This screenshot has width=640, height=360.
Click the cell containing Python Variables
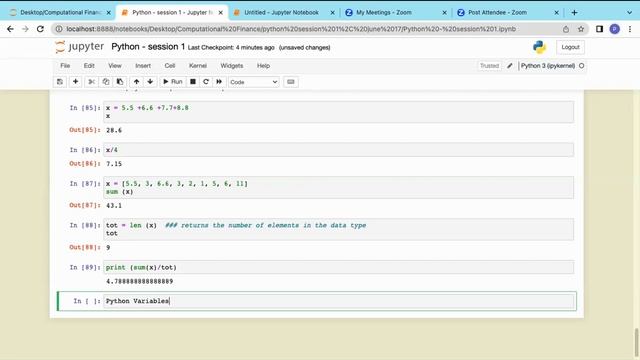pyautogui.click(x=339, y=301)
